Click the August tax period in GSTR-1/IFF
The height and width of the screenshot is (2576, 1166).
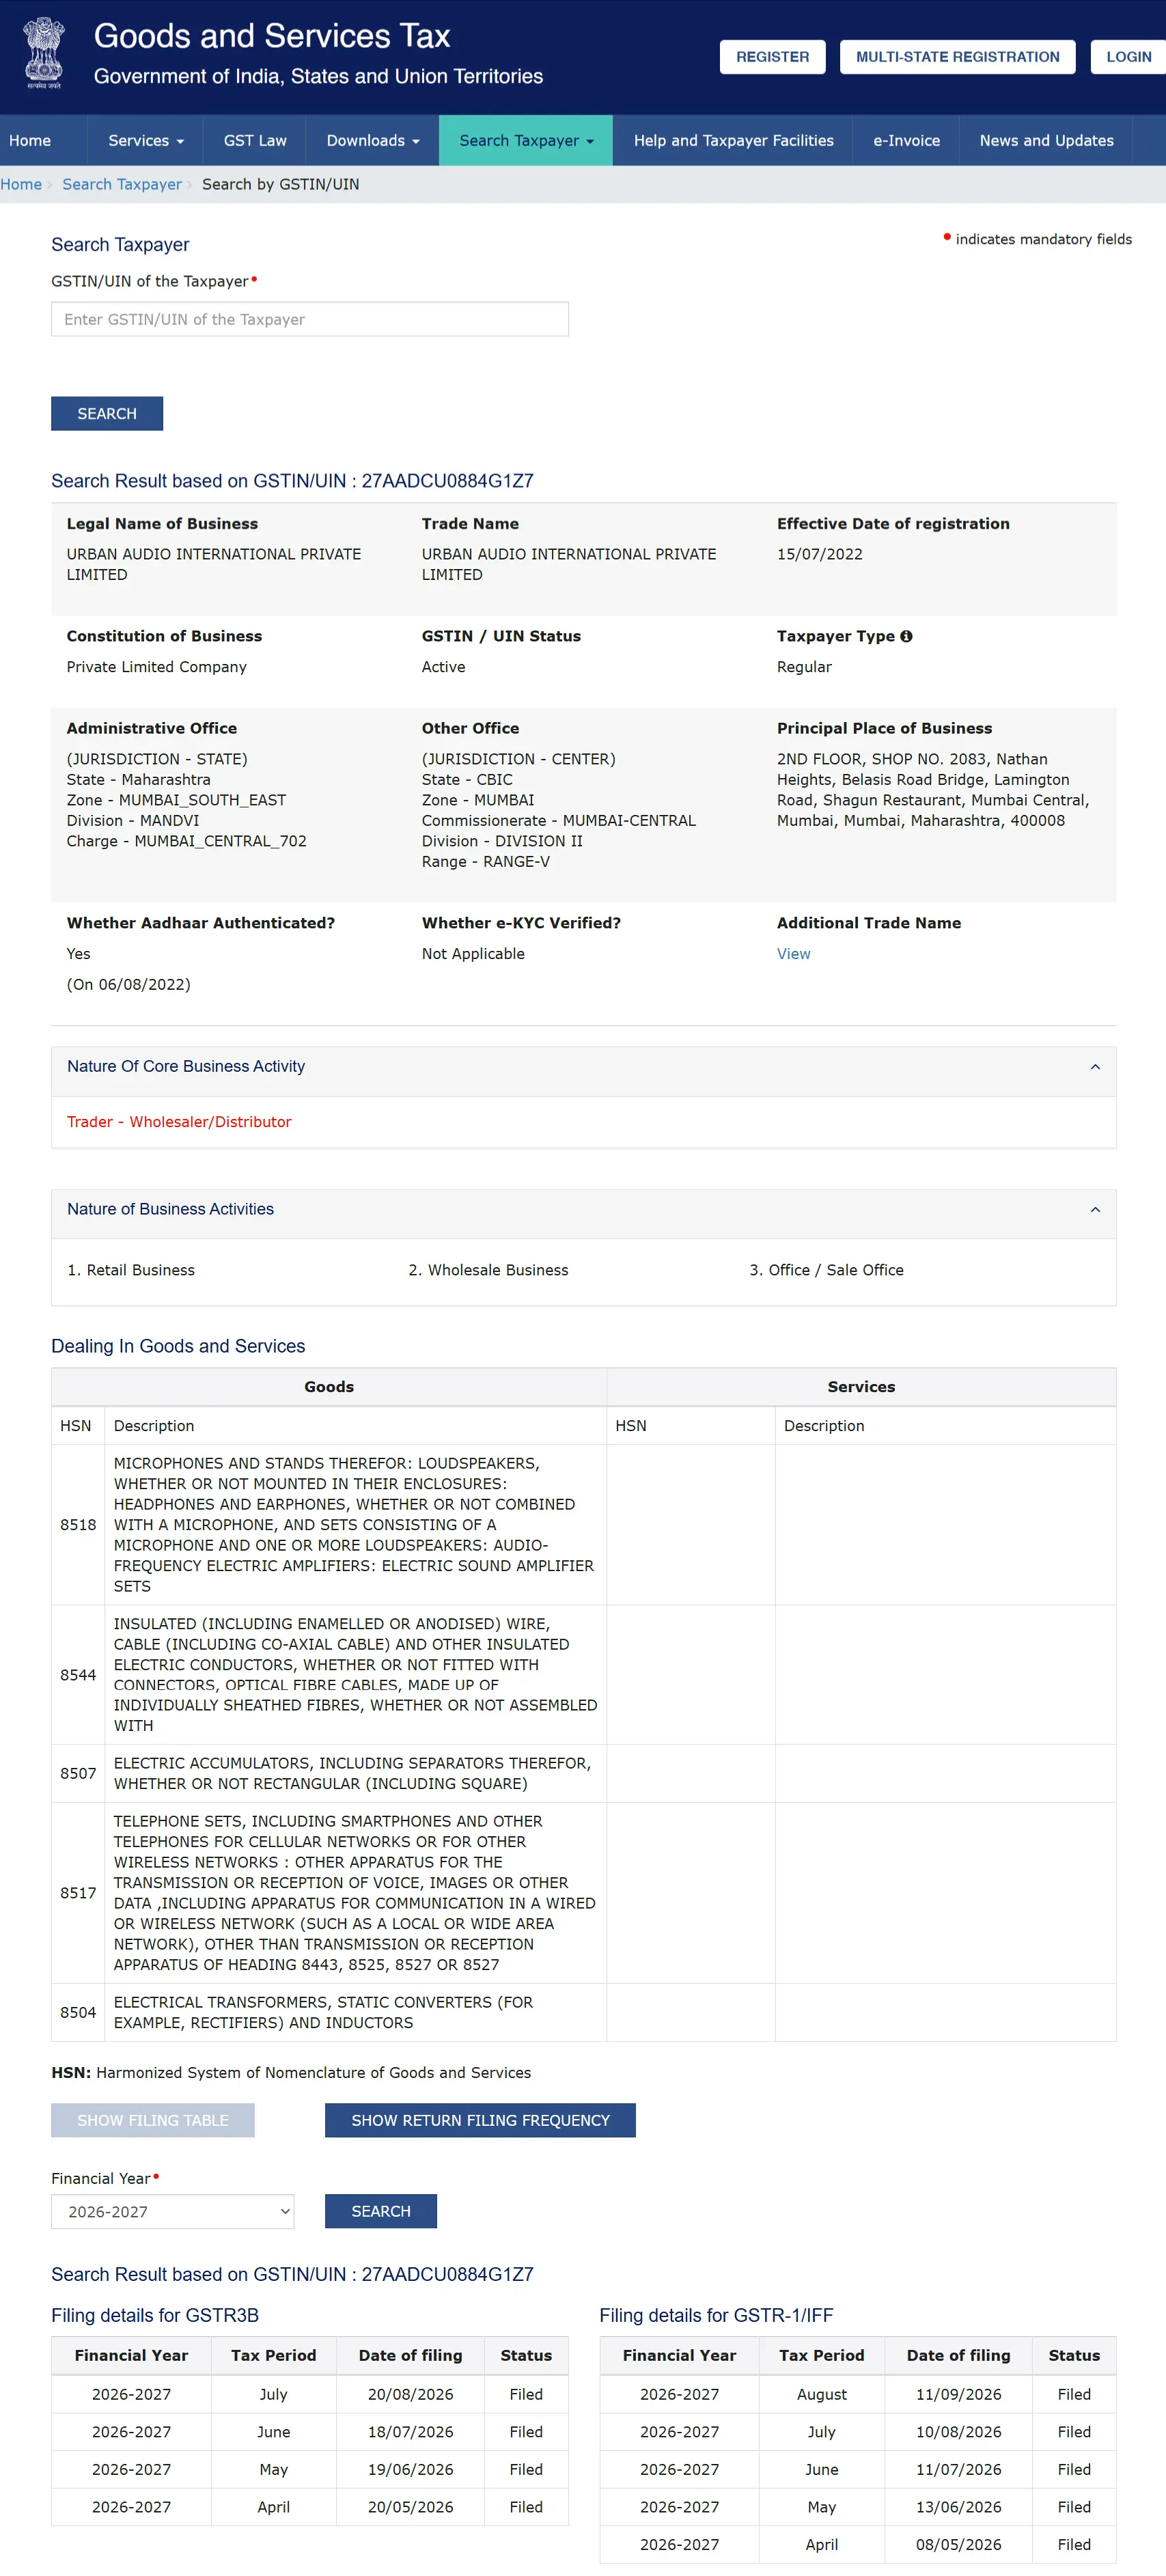[x=821, y=2394]
